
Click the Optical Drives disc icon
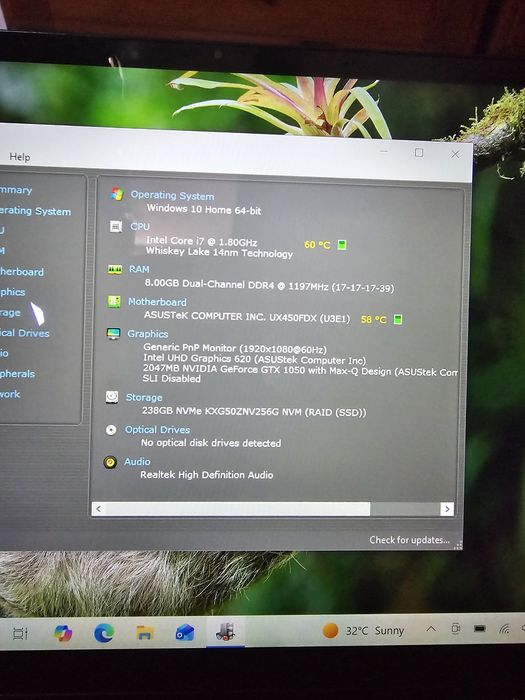[111, 429]
